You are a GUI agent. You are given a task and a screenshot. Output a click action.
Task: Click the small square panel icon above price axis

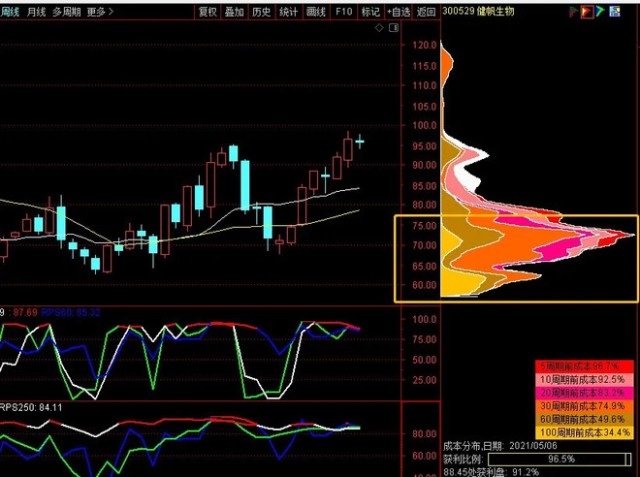(x=394, y=28)
